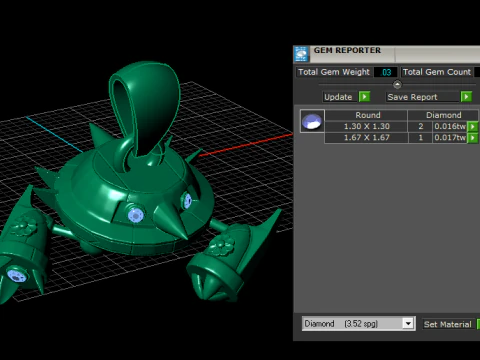Screen dimensions: 480x360
Task: Click the Gem Reporter panel icon
Action: [x=301, y=54]
